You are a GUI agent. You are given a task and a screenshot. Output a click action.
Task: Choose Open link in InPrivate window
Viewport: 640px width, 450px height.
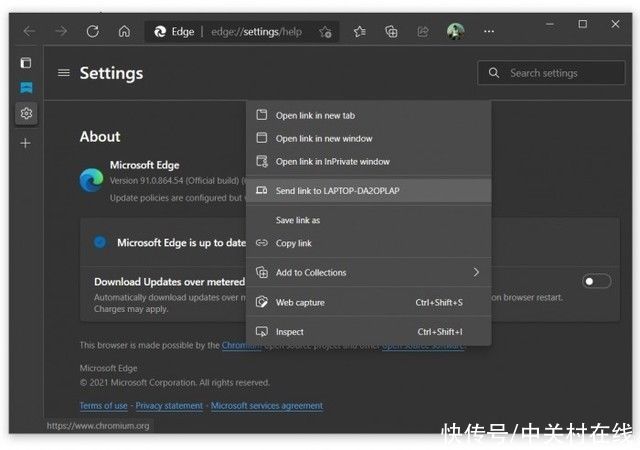click(368, 162)
